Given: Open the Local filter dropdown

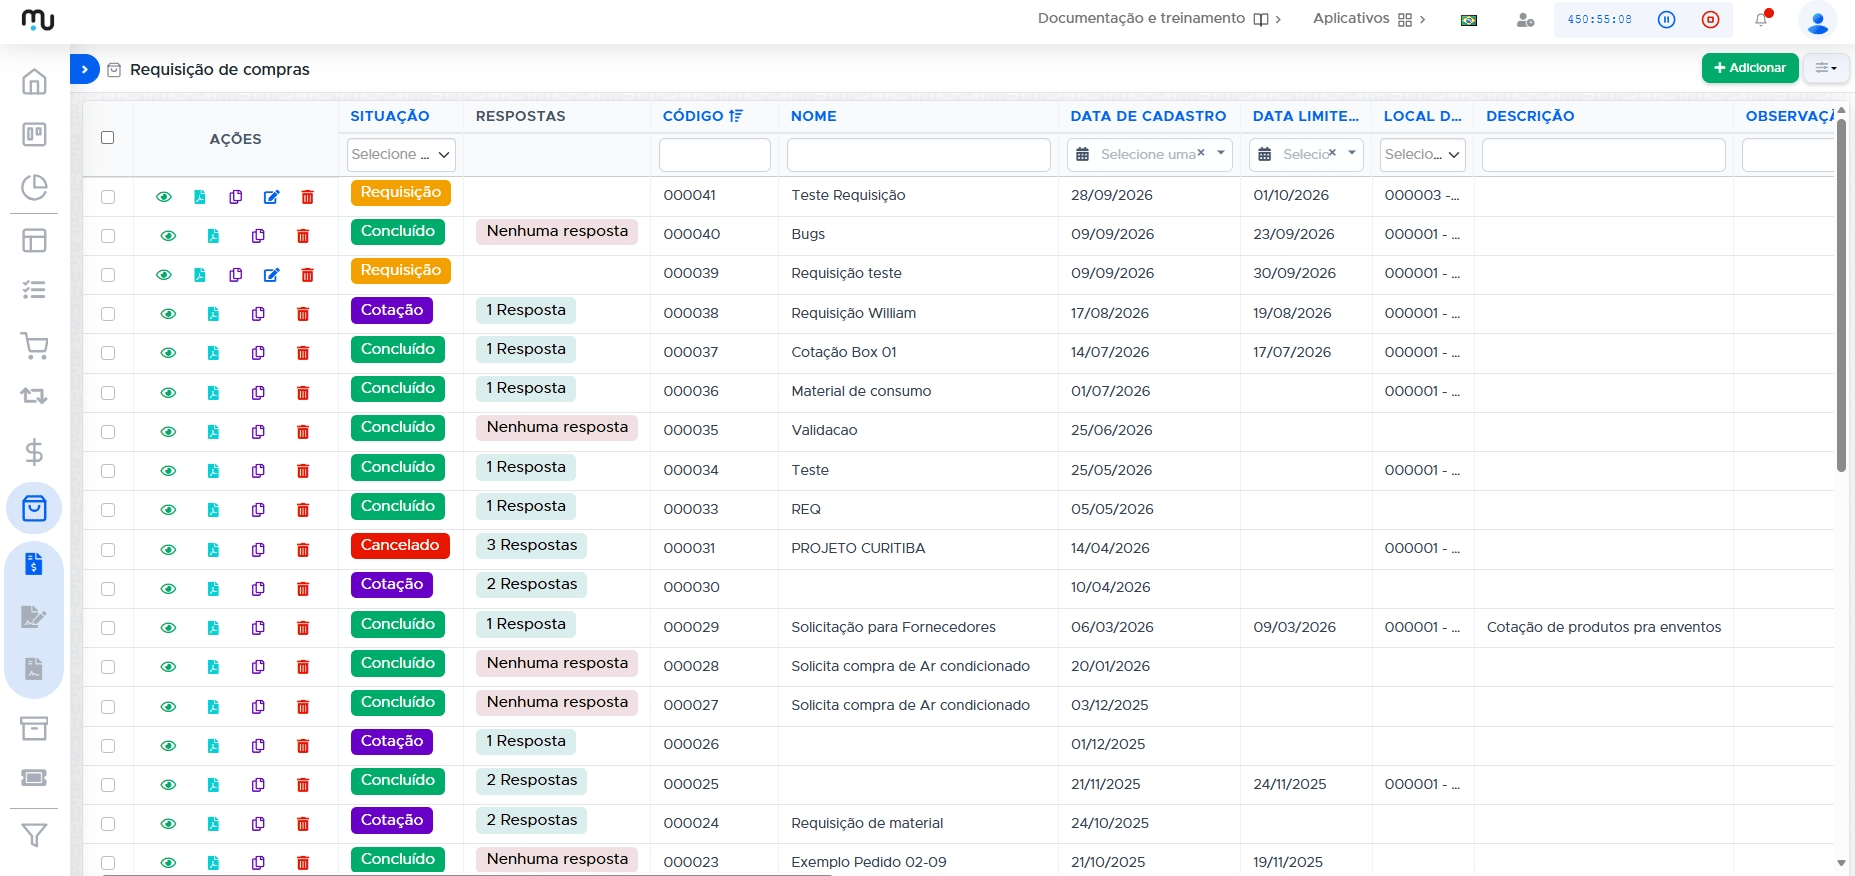Looking at the screenshot, I should [x=1422, y=155].
